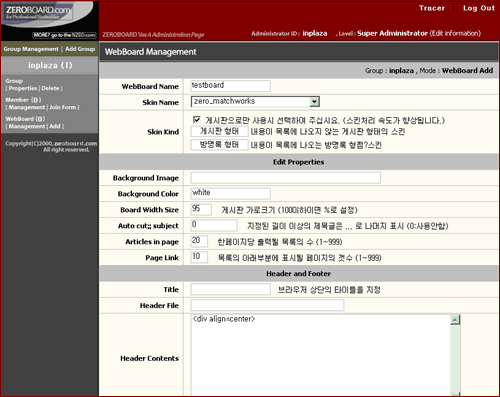Open WebBoard Management link in sidebar
Screen dimensions: 500x397
[x=27, y=126]
